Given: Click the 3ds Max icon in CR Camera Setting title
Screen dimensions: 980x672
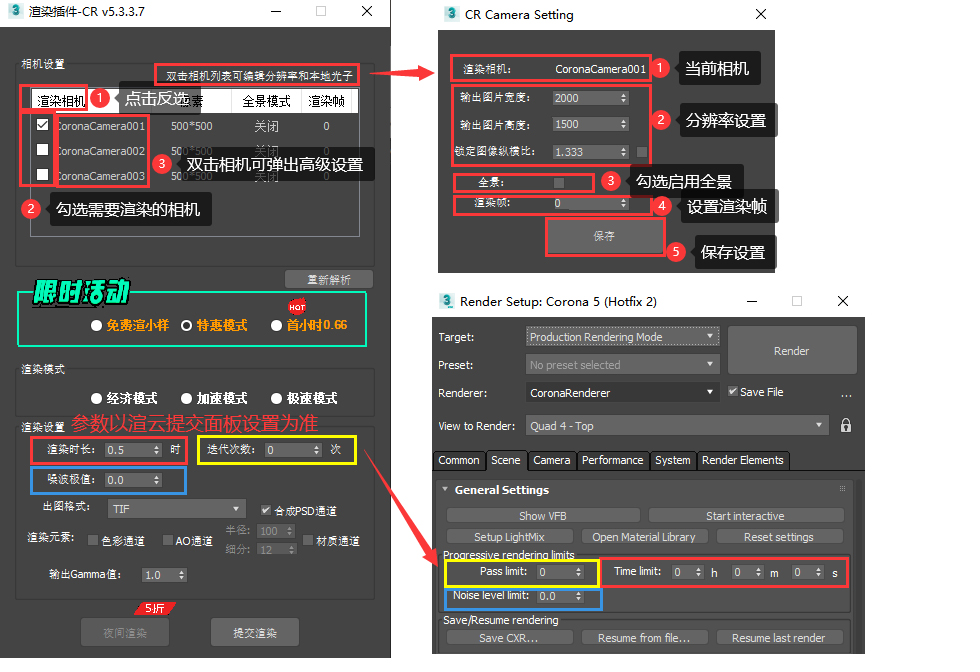Looking at the screenshot, I should [448, 15].
